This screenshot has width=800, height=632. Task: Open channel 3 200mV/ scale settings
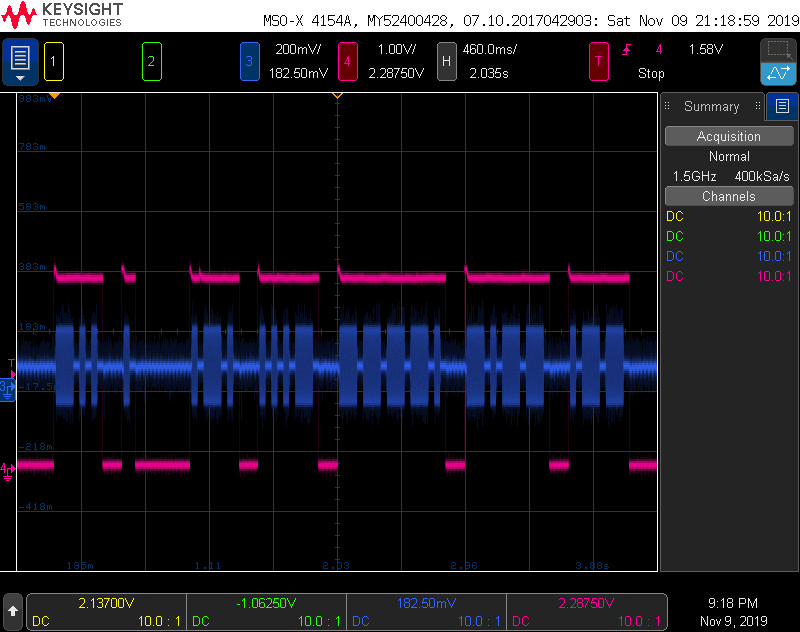click(300, 49)
